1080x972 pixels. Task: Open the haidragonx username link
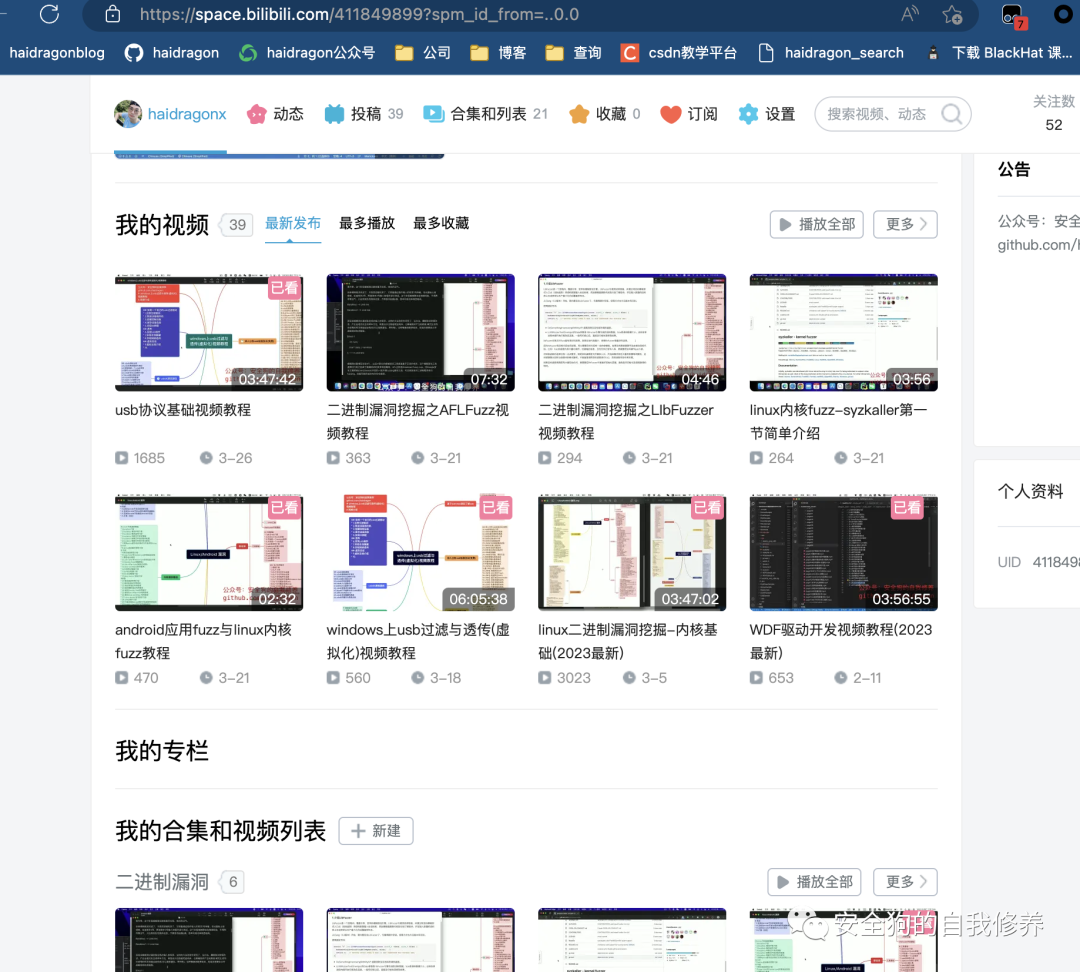[x=187, y=114]
